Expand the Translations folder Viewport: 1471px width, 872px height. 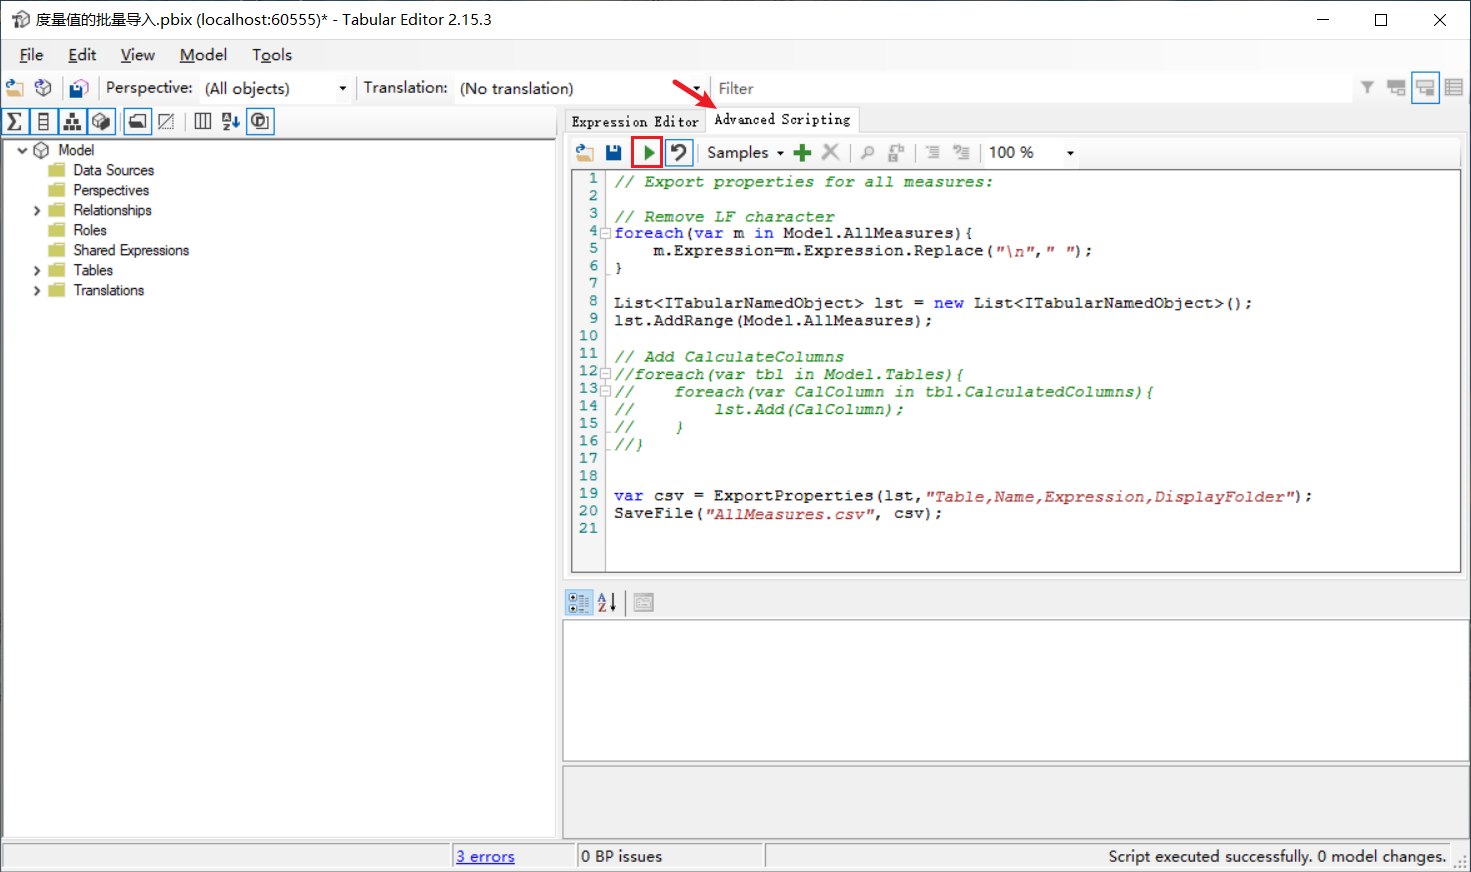click(37, 290)
